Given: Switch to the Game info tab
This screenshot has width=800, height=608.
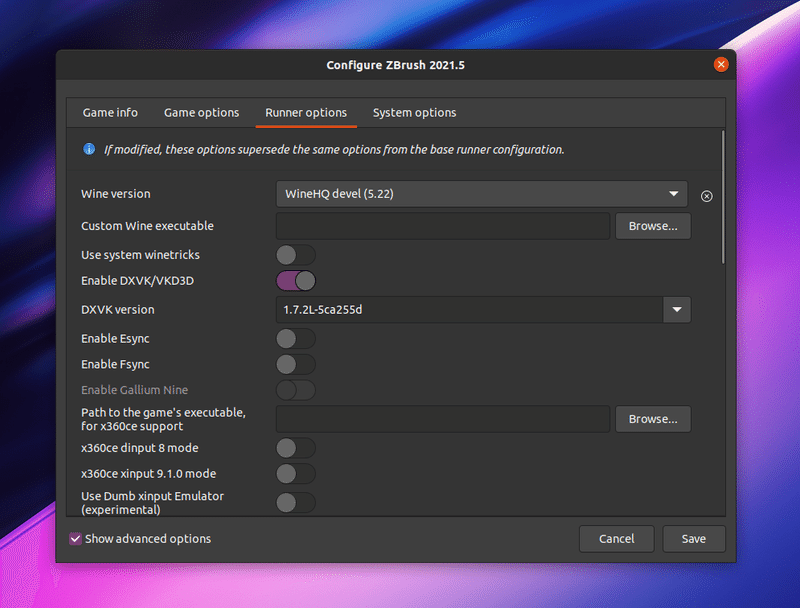Looking at the screenshot, I should tap(110, 113).
